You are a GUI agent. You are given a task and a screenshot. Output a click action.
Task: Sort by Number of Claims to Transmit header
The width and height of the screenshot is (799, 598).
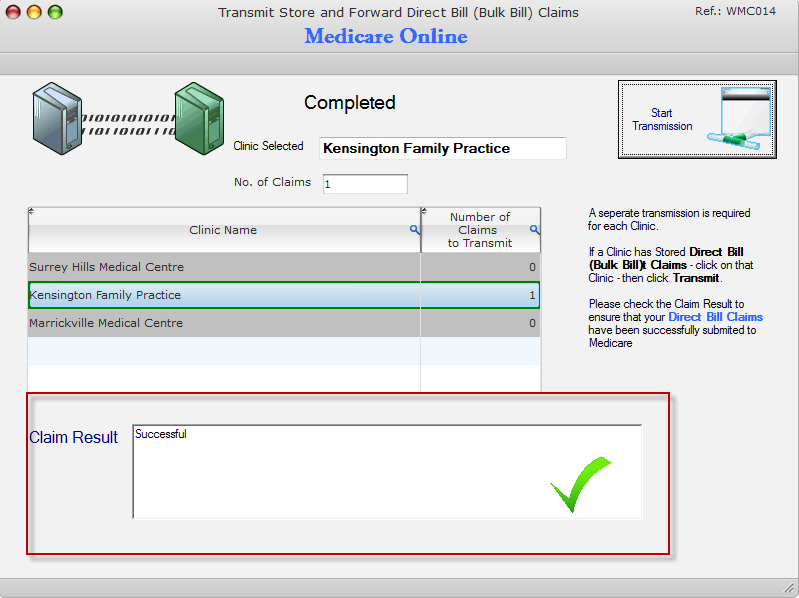pyautogui.click(x=481, y=230)
